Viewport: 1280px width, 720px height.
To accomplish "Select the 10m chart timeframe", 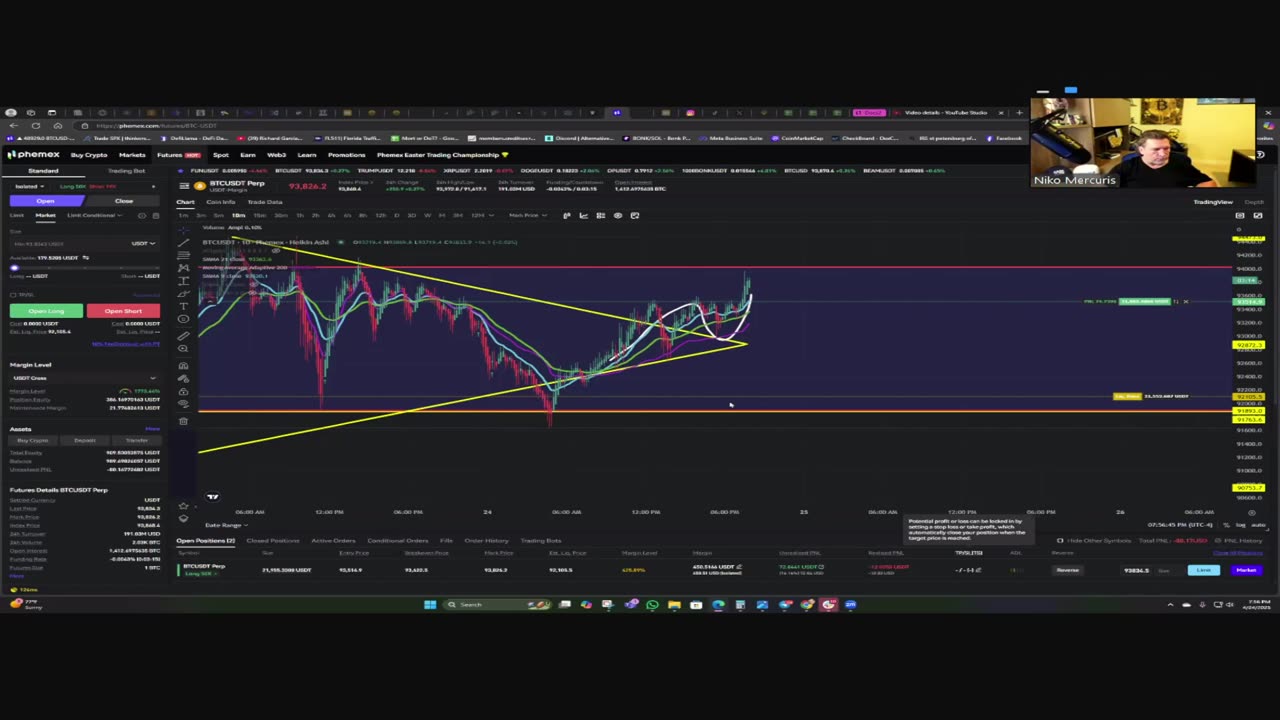I will (238, 215).
